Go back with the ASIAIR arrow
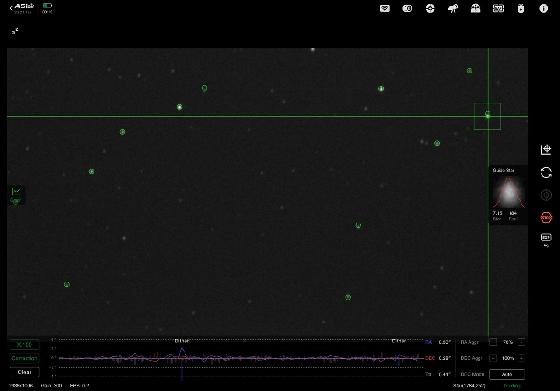 (x=11, y=7)
